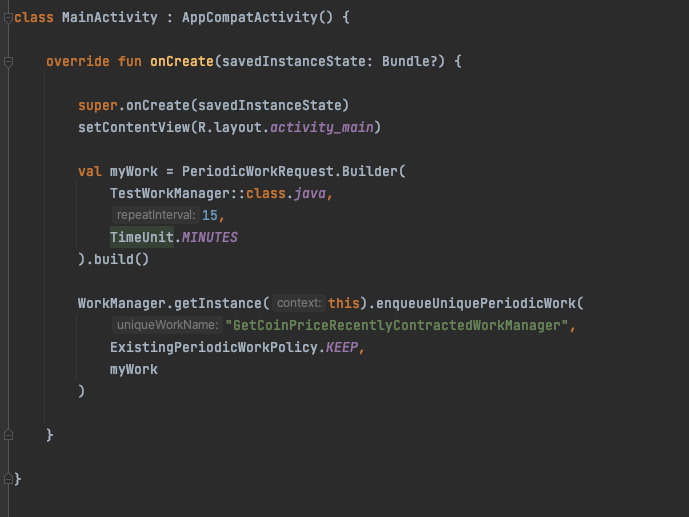689x517 pixels.
Task: Click 'enqueueUniquePeriodicWork' method call
Action: (x=475, y=303)
